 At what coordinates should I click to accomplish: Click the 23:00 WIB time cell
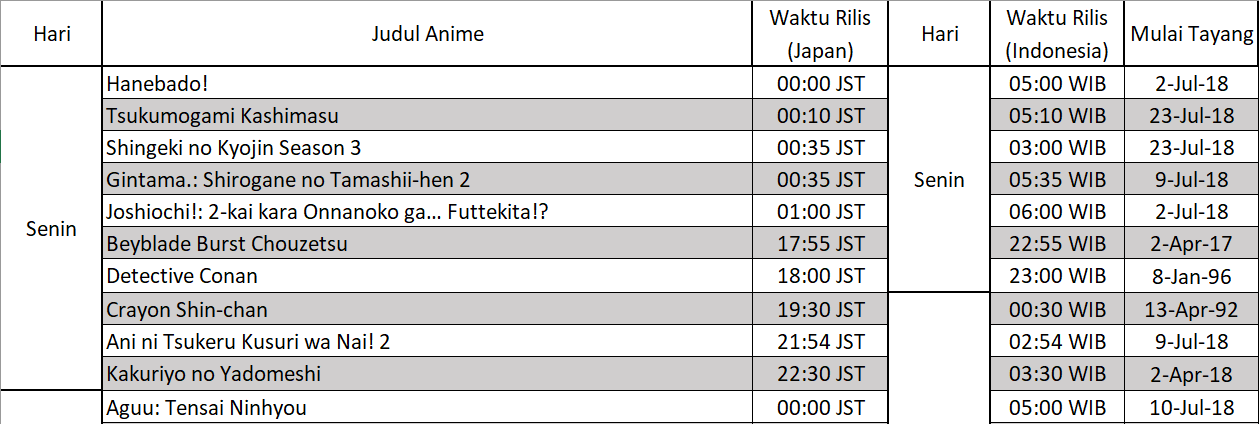click(1057, 276)
